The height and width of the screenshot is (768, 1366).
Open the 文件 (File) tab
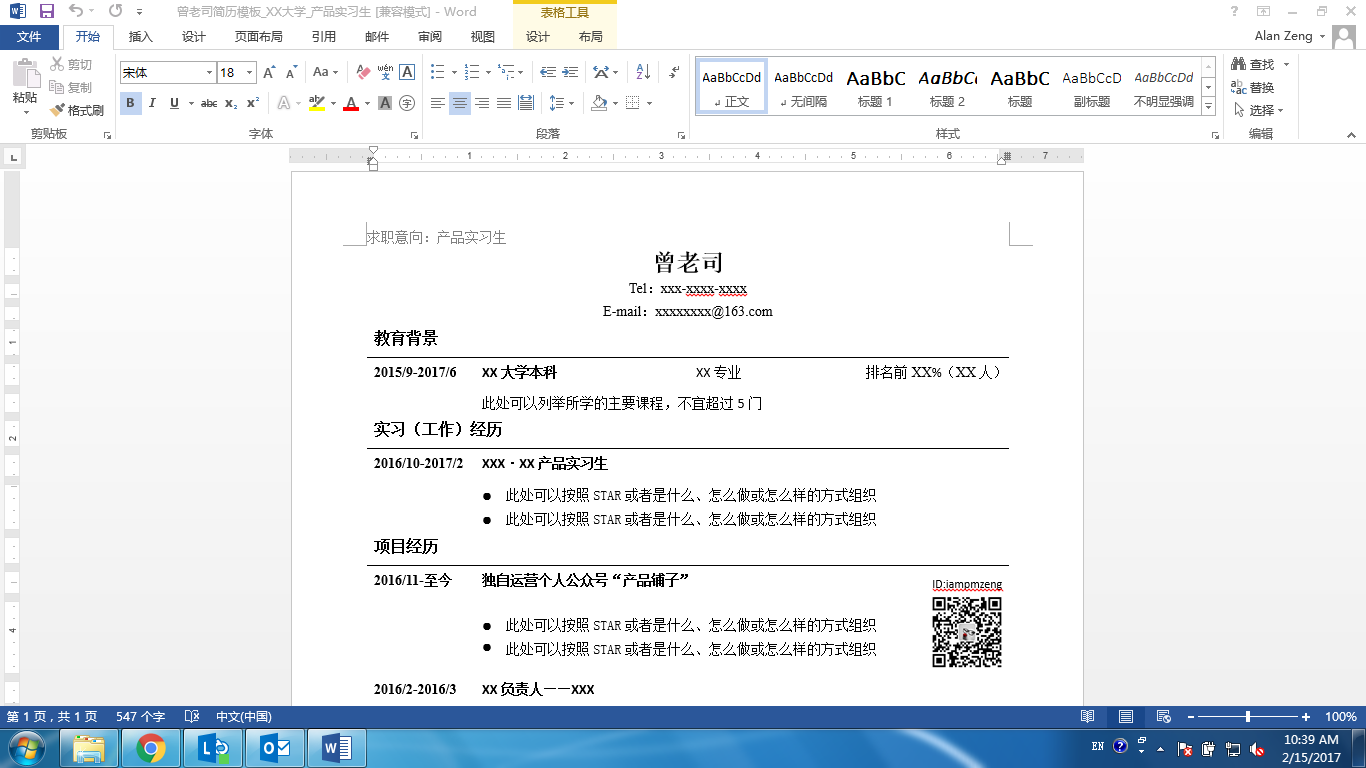coord(30,37)
